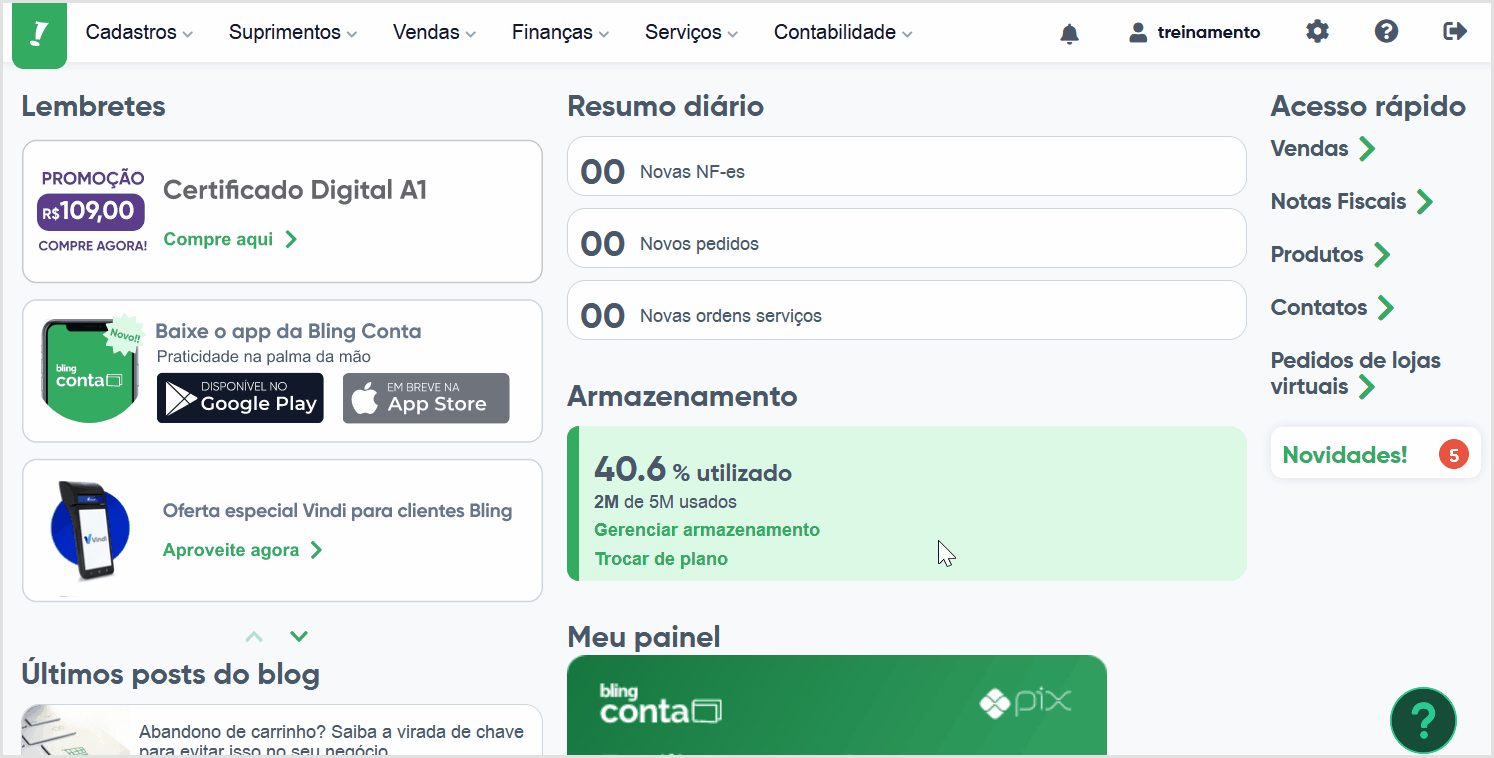
Task: Click the arrow next to Produtos shortcut
Action: pyautogui.click(x=1382, y=255)
